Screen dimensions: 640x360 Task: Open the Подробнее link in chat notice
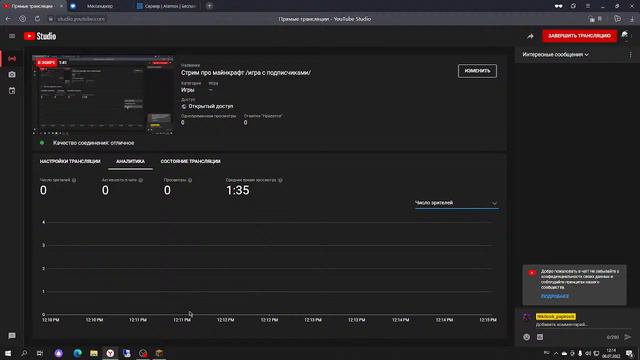pos(555,296)
